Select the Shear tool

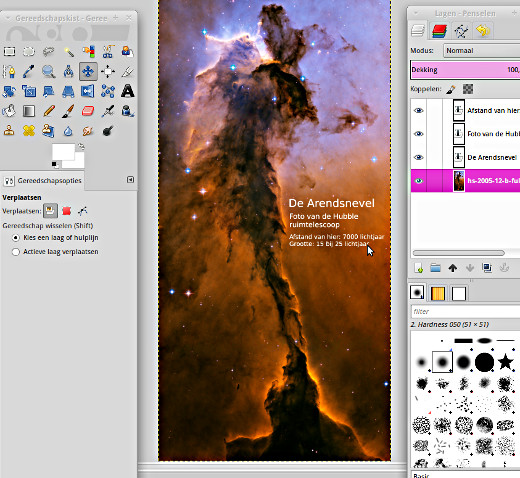point(49,91)
